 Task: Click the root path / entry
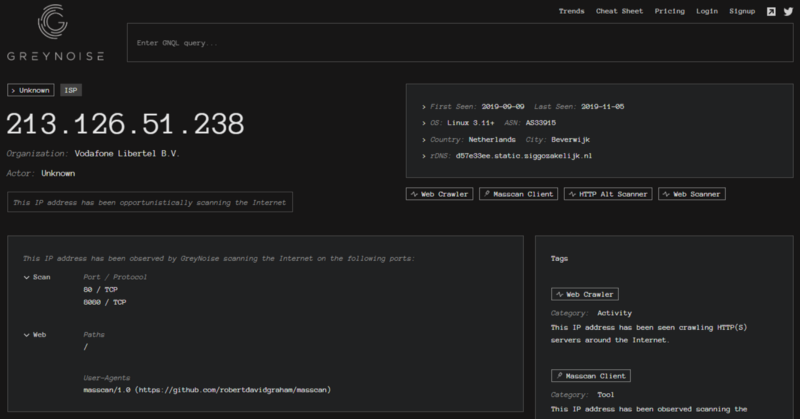click(x=86, y=348)
